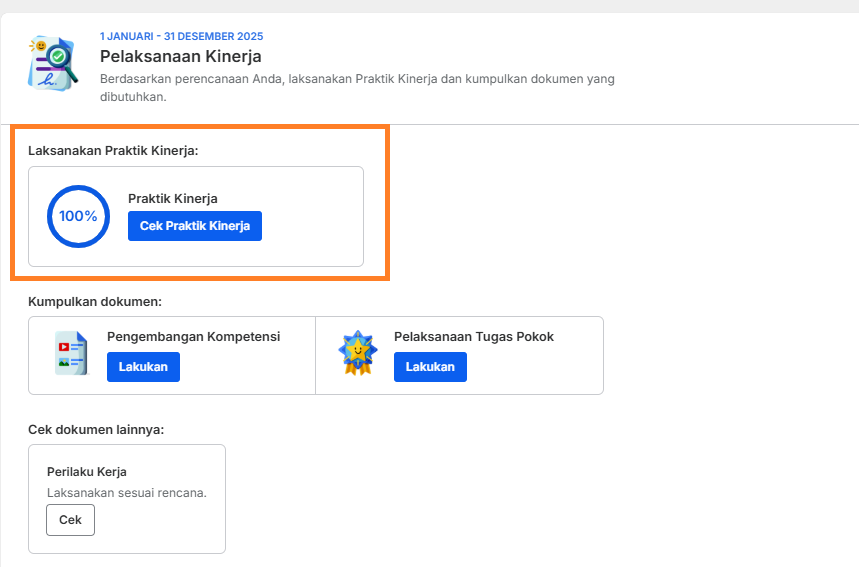
Task: Click the Pengembangan Kompetensi document icon
Action: (71, 353)
